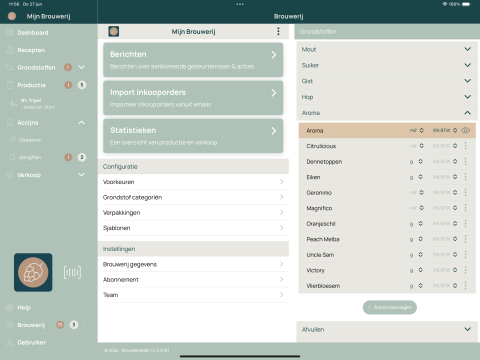The height and width of the screenshot is (360, 480).
Task: Click the Wi-Fi icon in status bar
Action: click(445, 4)
